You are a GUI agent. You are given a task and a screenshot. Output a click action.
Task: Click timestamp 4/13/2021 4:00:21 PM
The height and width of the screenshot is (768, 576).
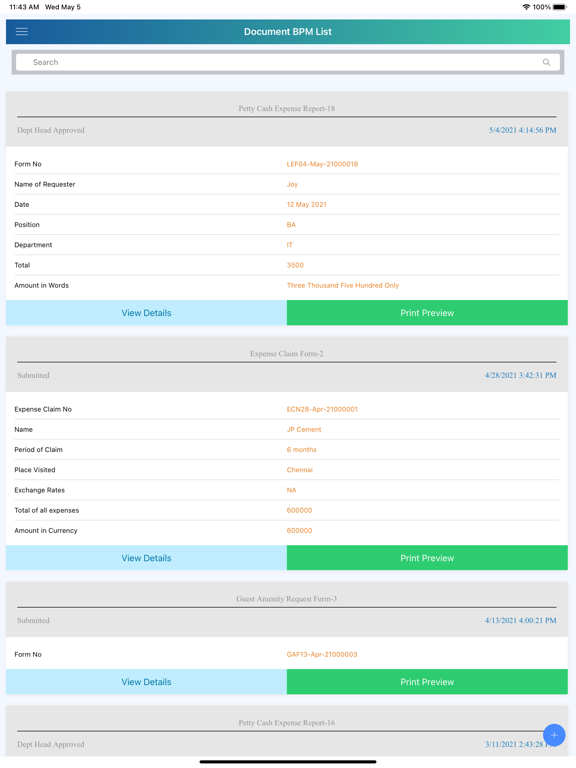[521, 620]
